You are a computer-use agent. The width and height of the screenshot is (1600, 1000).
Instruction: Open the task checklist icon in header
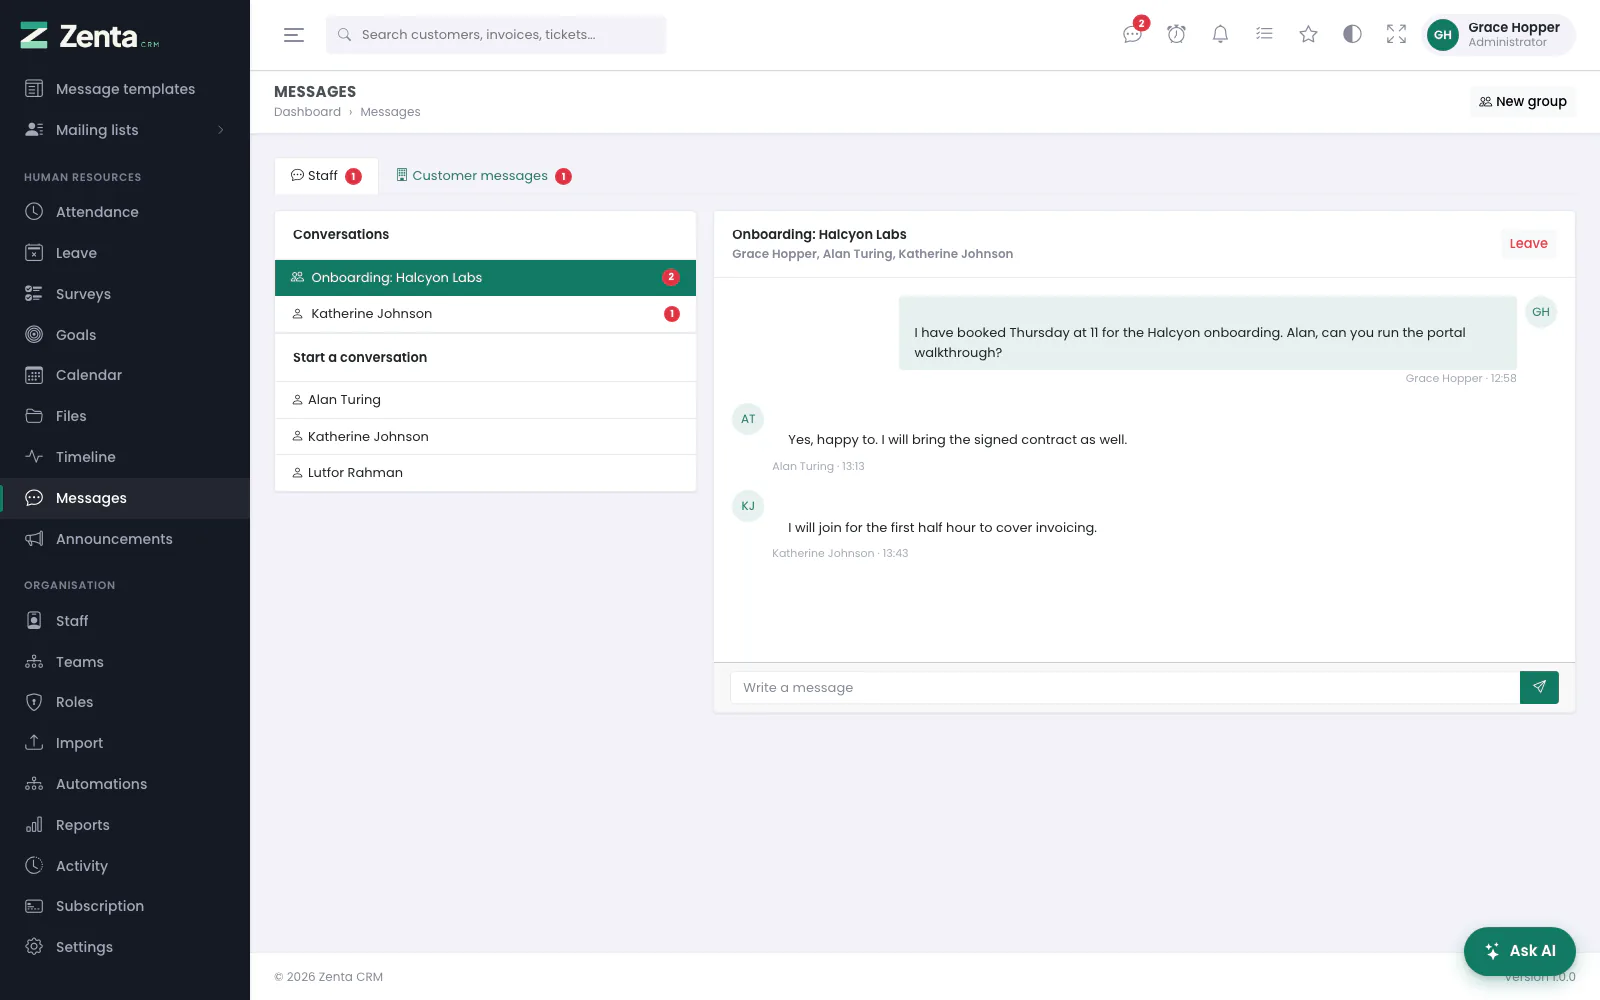click(1264, 34)
